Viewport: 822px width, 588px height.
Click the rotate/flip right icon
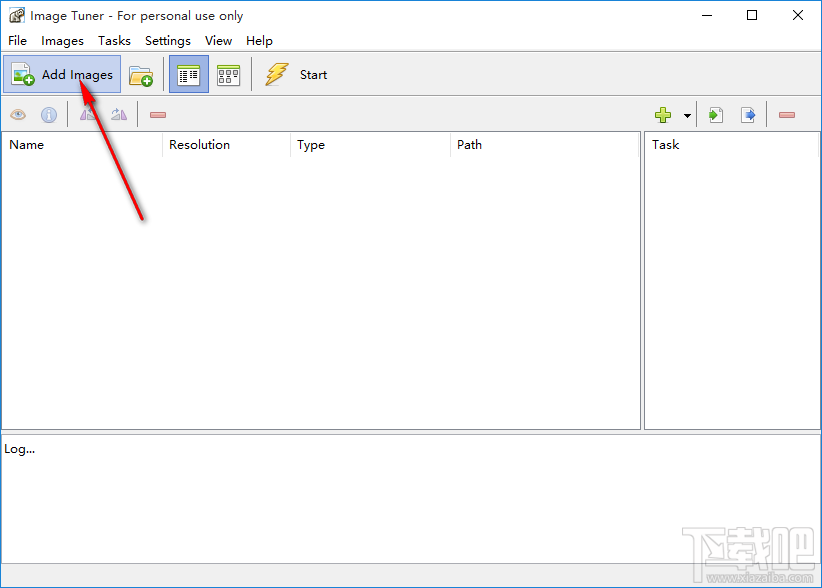[118, 115]
